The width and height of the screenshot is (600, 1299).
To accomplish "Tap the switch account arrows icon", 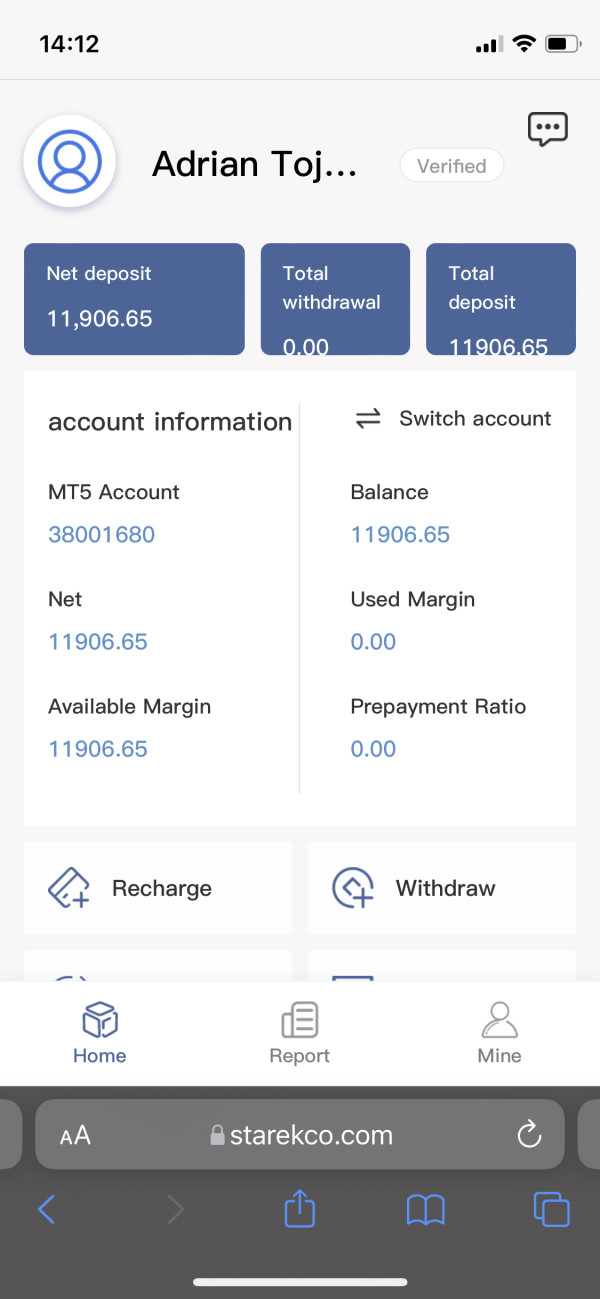I will 368,419.
